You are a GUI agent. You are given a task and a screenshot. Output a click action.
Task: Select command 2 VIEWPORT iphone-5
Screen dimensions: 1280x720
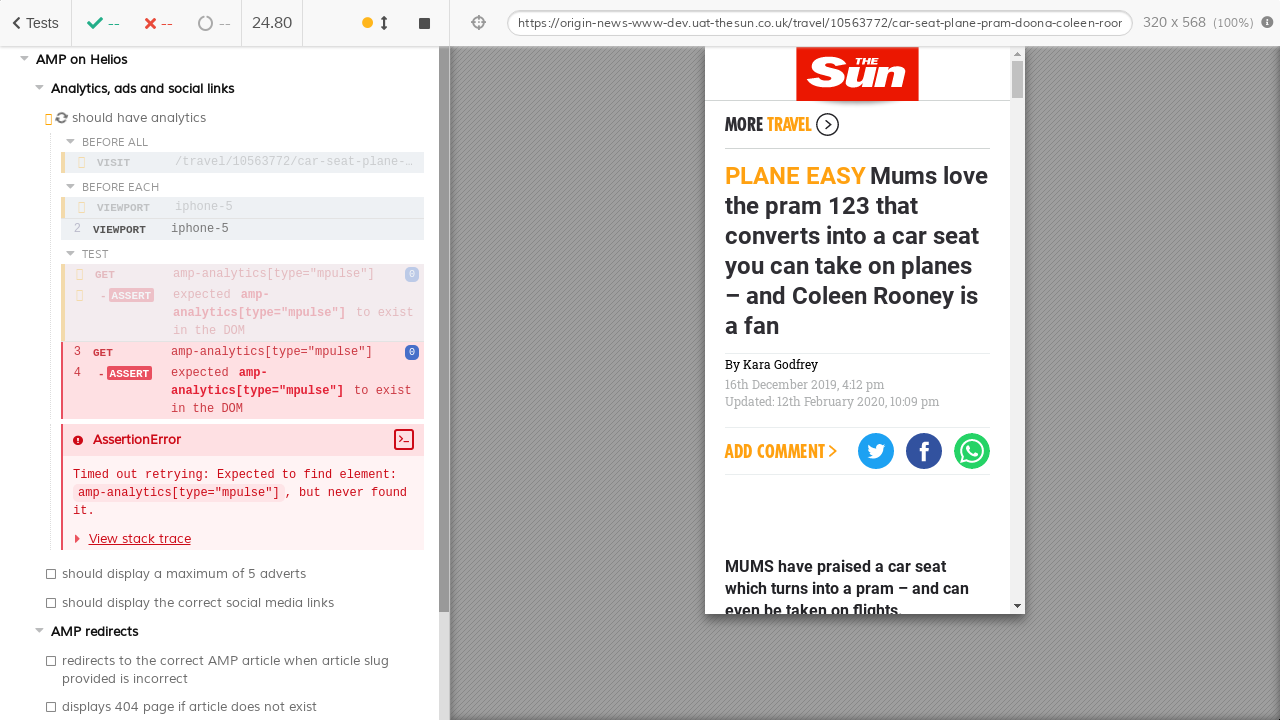coord(243,229)
